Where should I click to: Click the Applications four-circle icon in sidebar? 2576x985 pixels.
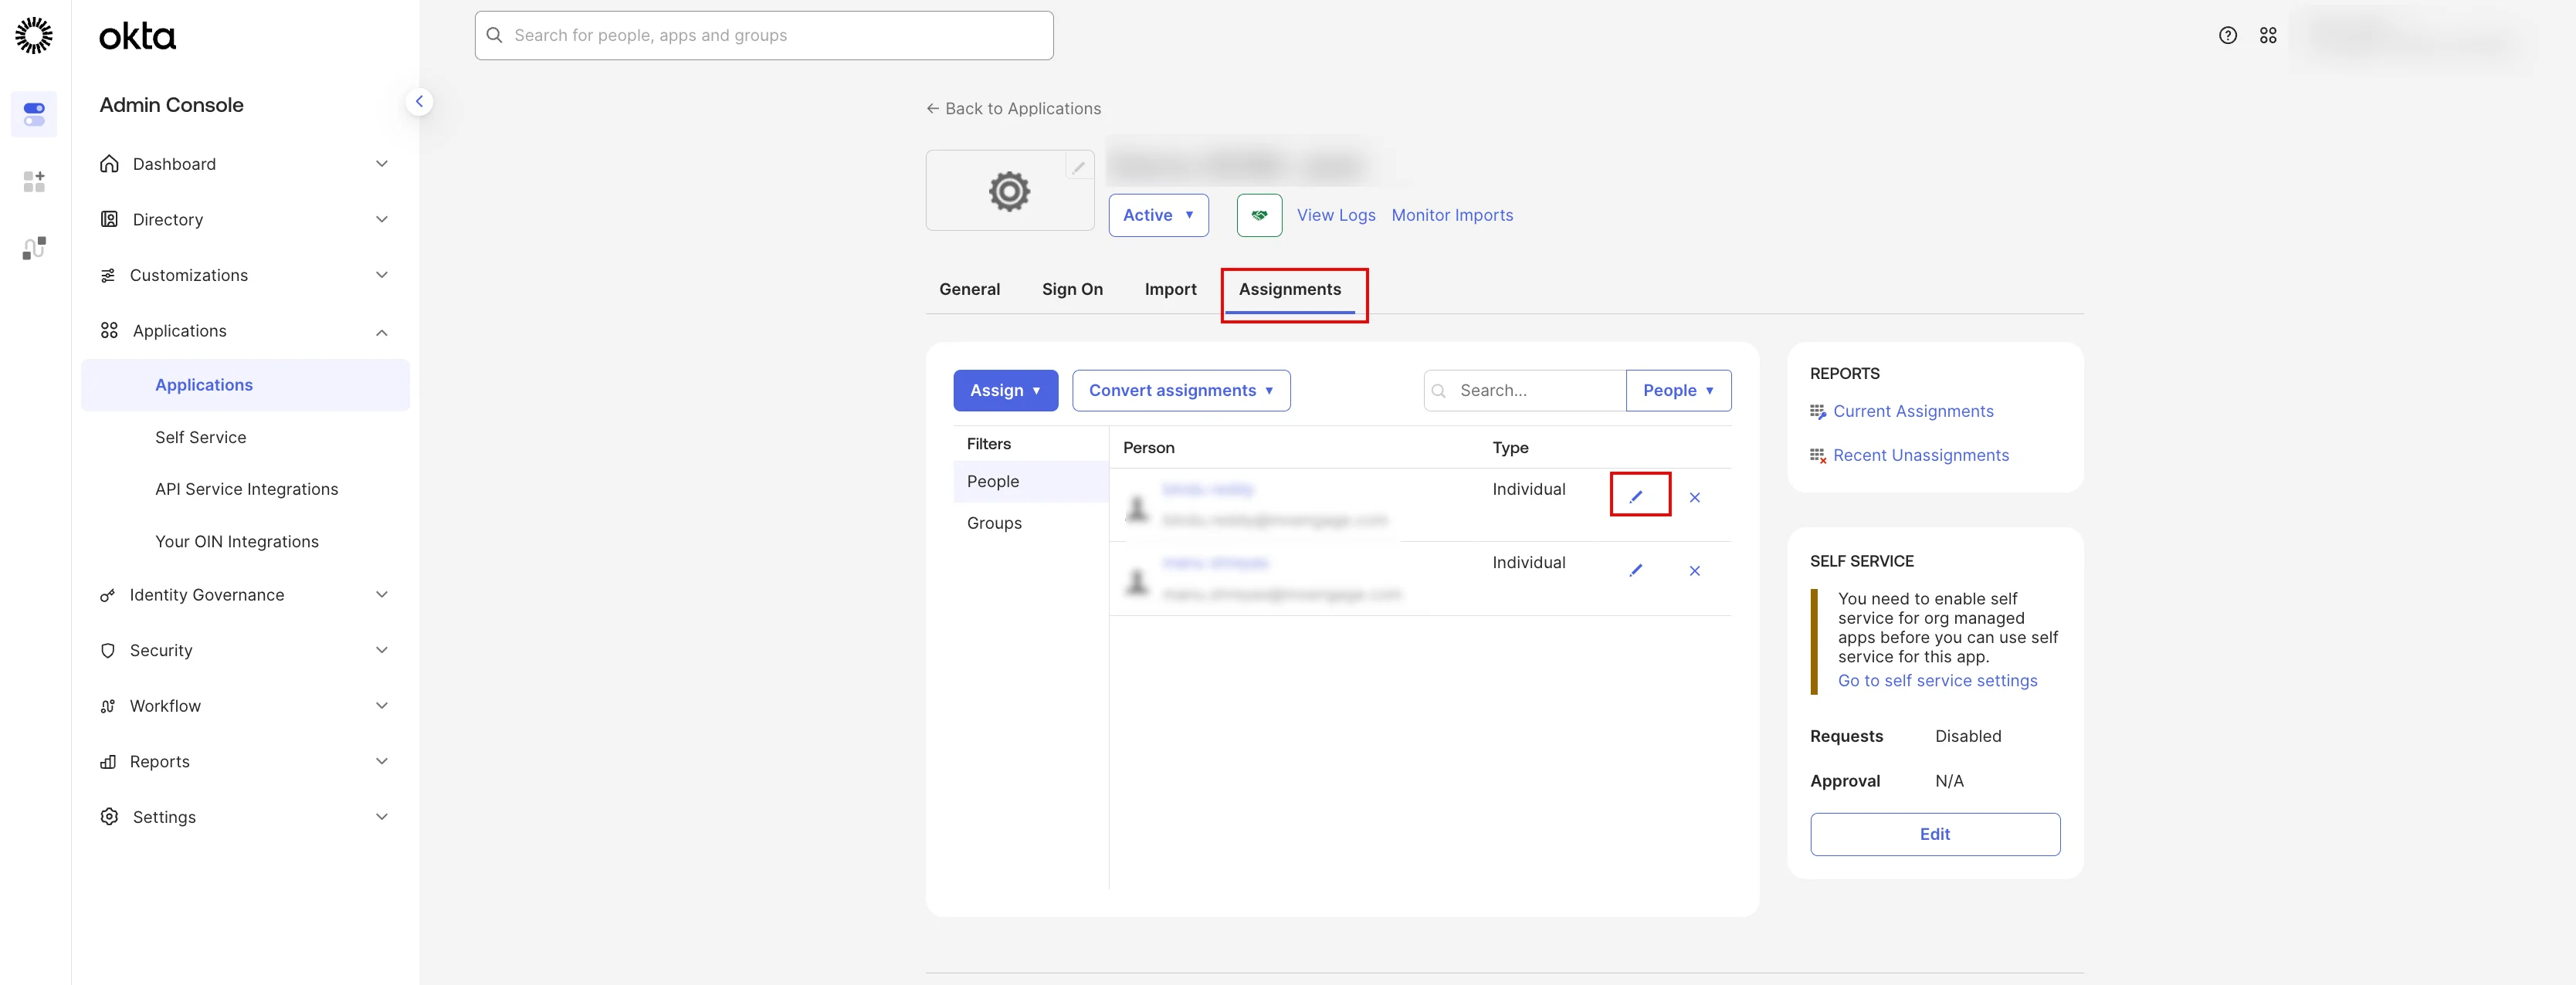click(109, 330)
